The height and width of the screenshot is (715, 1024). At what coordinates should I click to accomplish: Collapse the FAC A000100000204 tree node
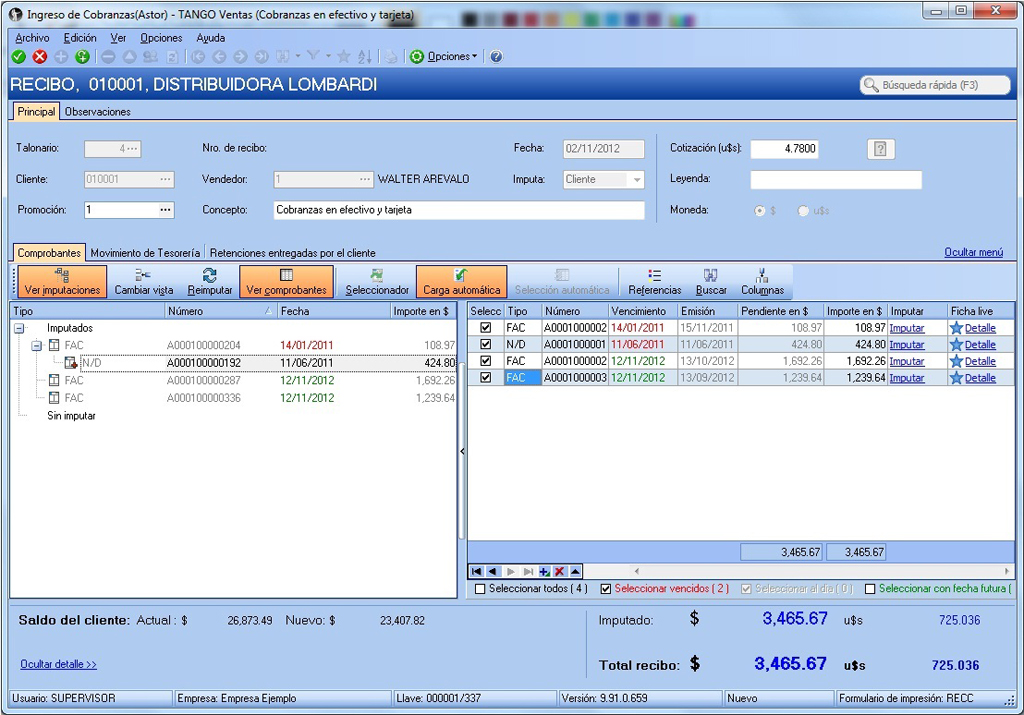click(x=37, y=345)
